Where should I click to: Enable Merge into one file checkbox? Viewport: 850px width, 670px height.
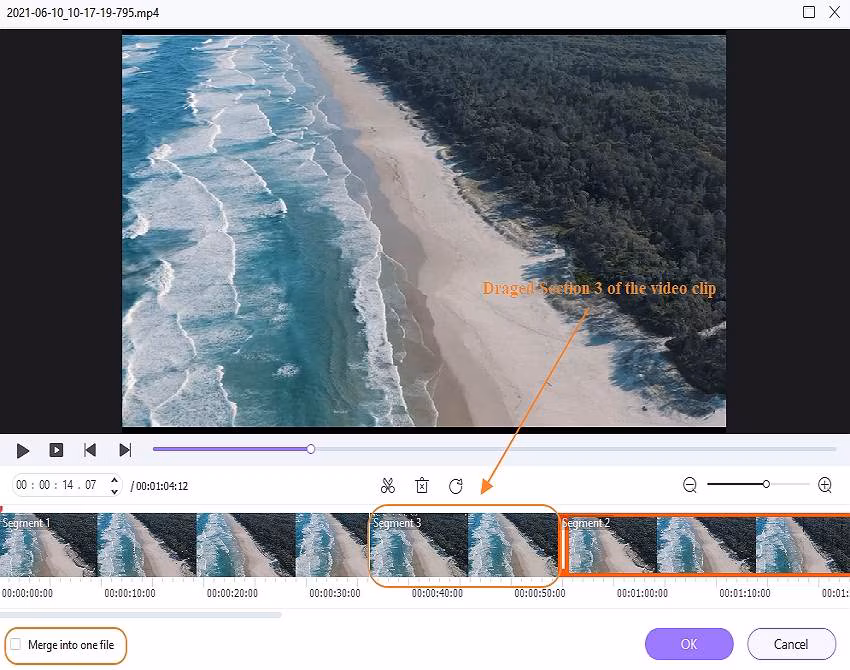pos(15,645)
